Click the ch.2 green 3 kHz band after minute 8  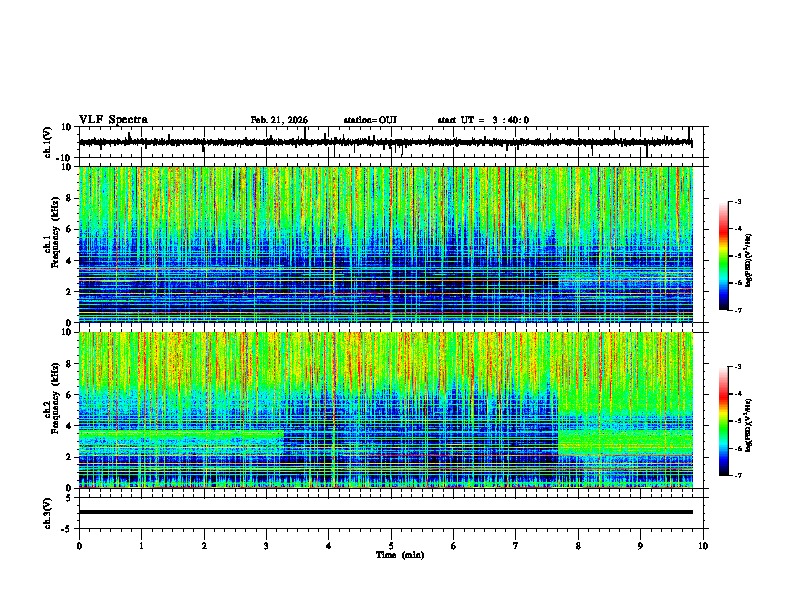click(x=625, y=440)
